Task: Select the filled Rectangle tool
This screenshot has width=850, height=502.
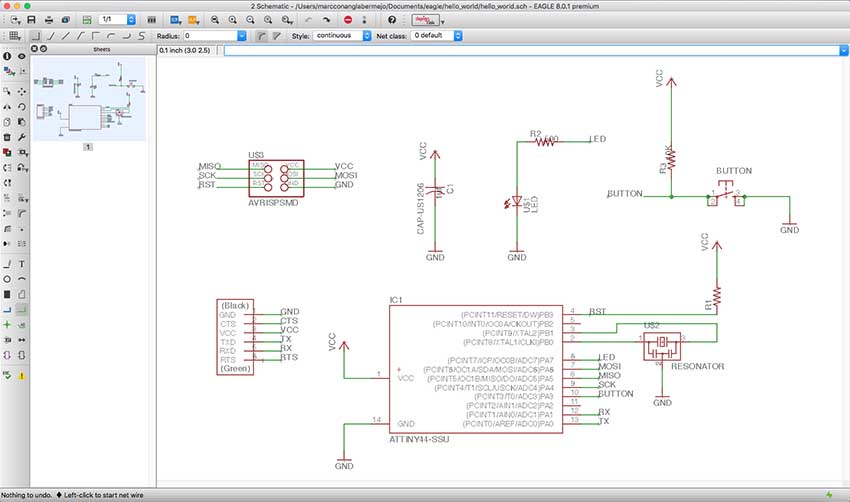Action: (7, 294)
